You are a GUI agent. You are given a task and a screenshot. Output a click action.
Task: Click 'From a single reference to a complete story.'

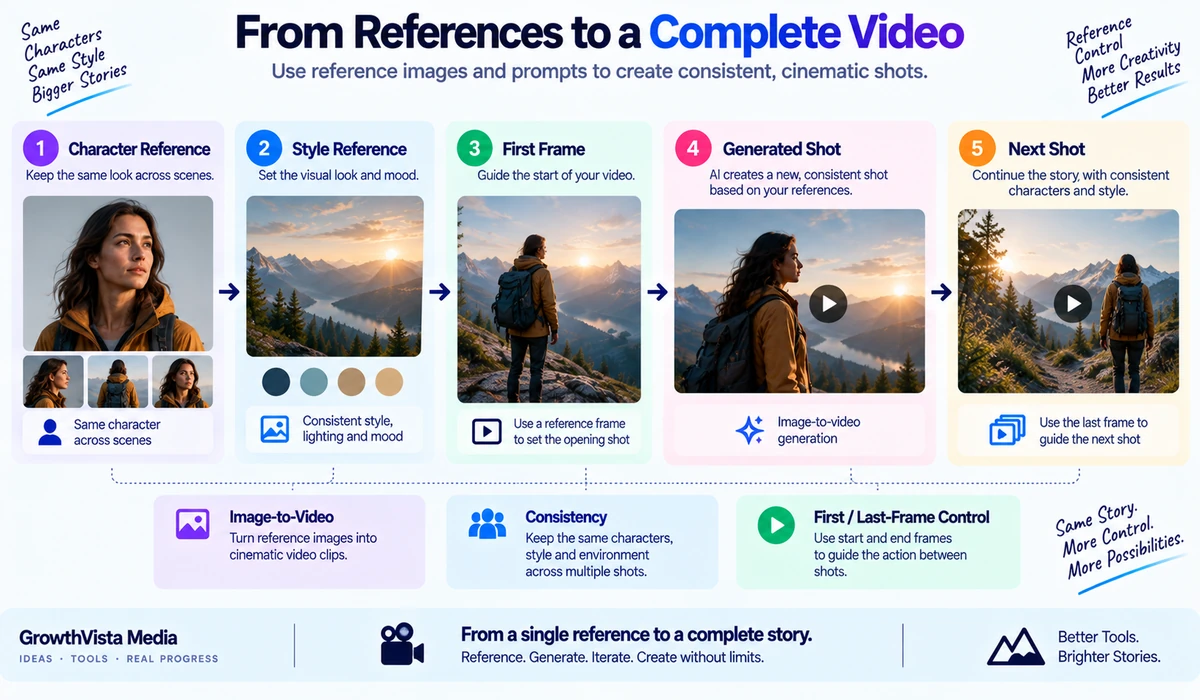click(x=636, y=635)
